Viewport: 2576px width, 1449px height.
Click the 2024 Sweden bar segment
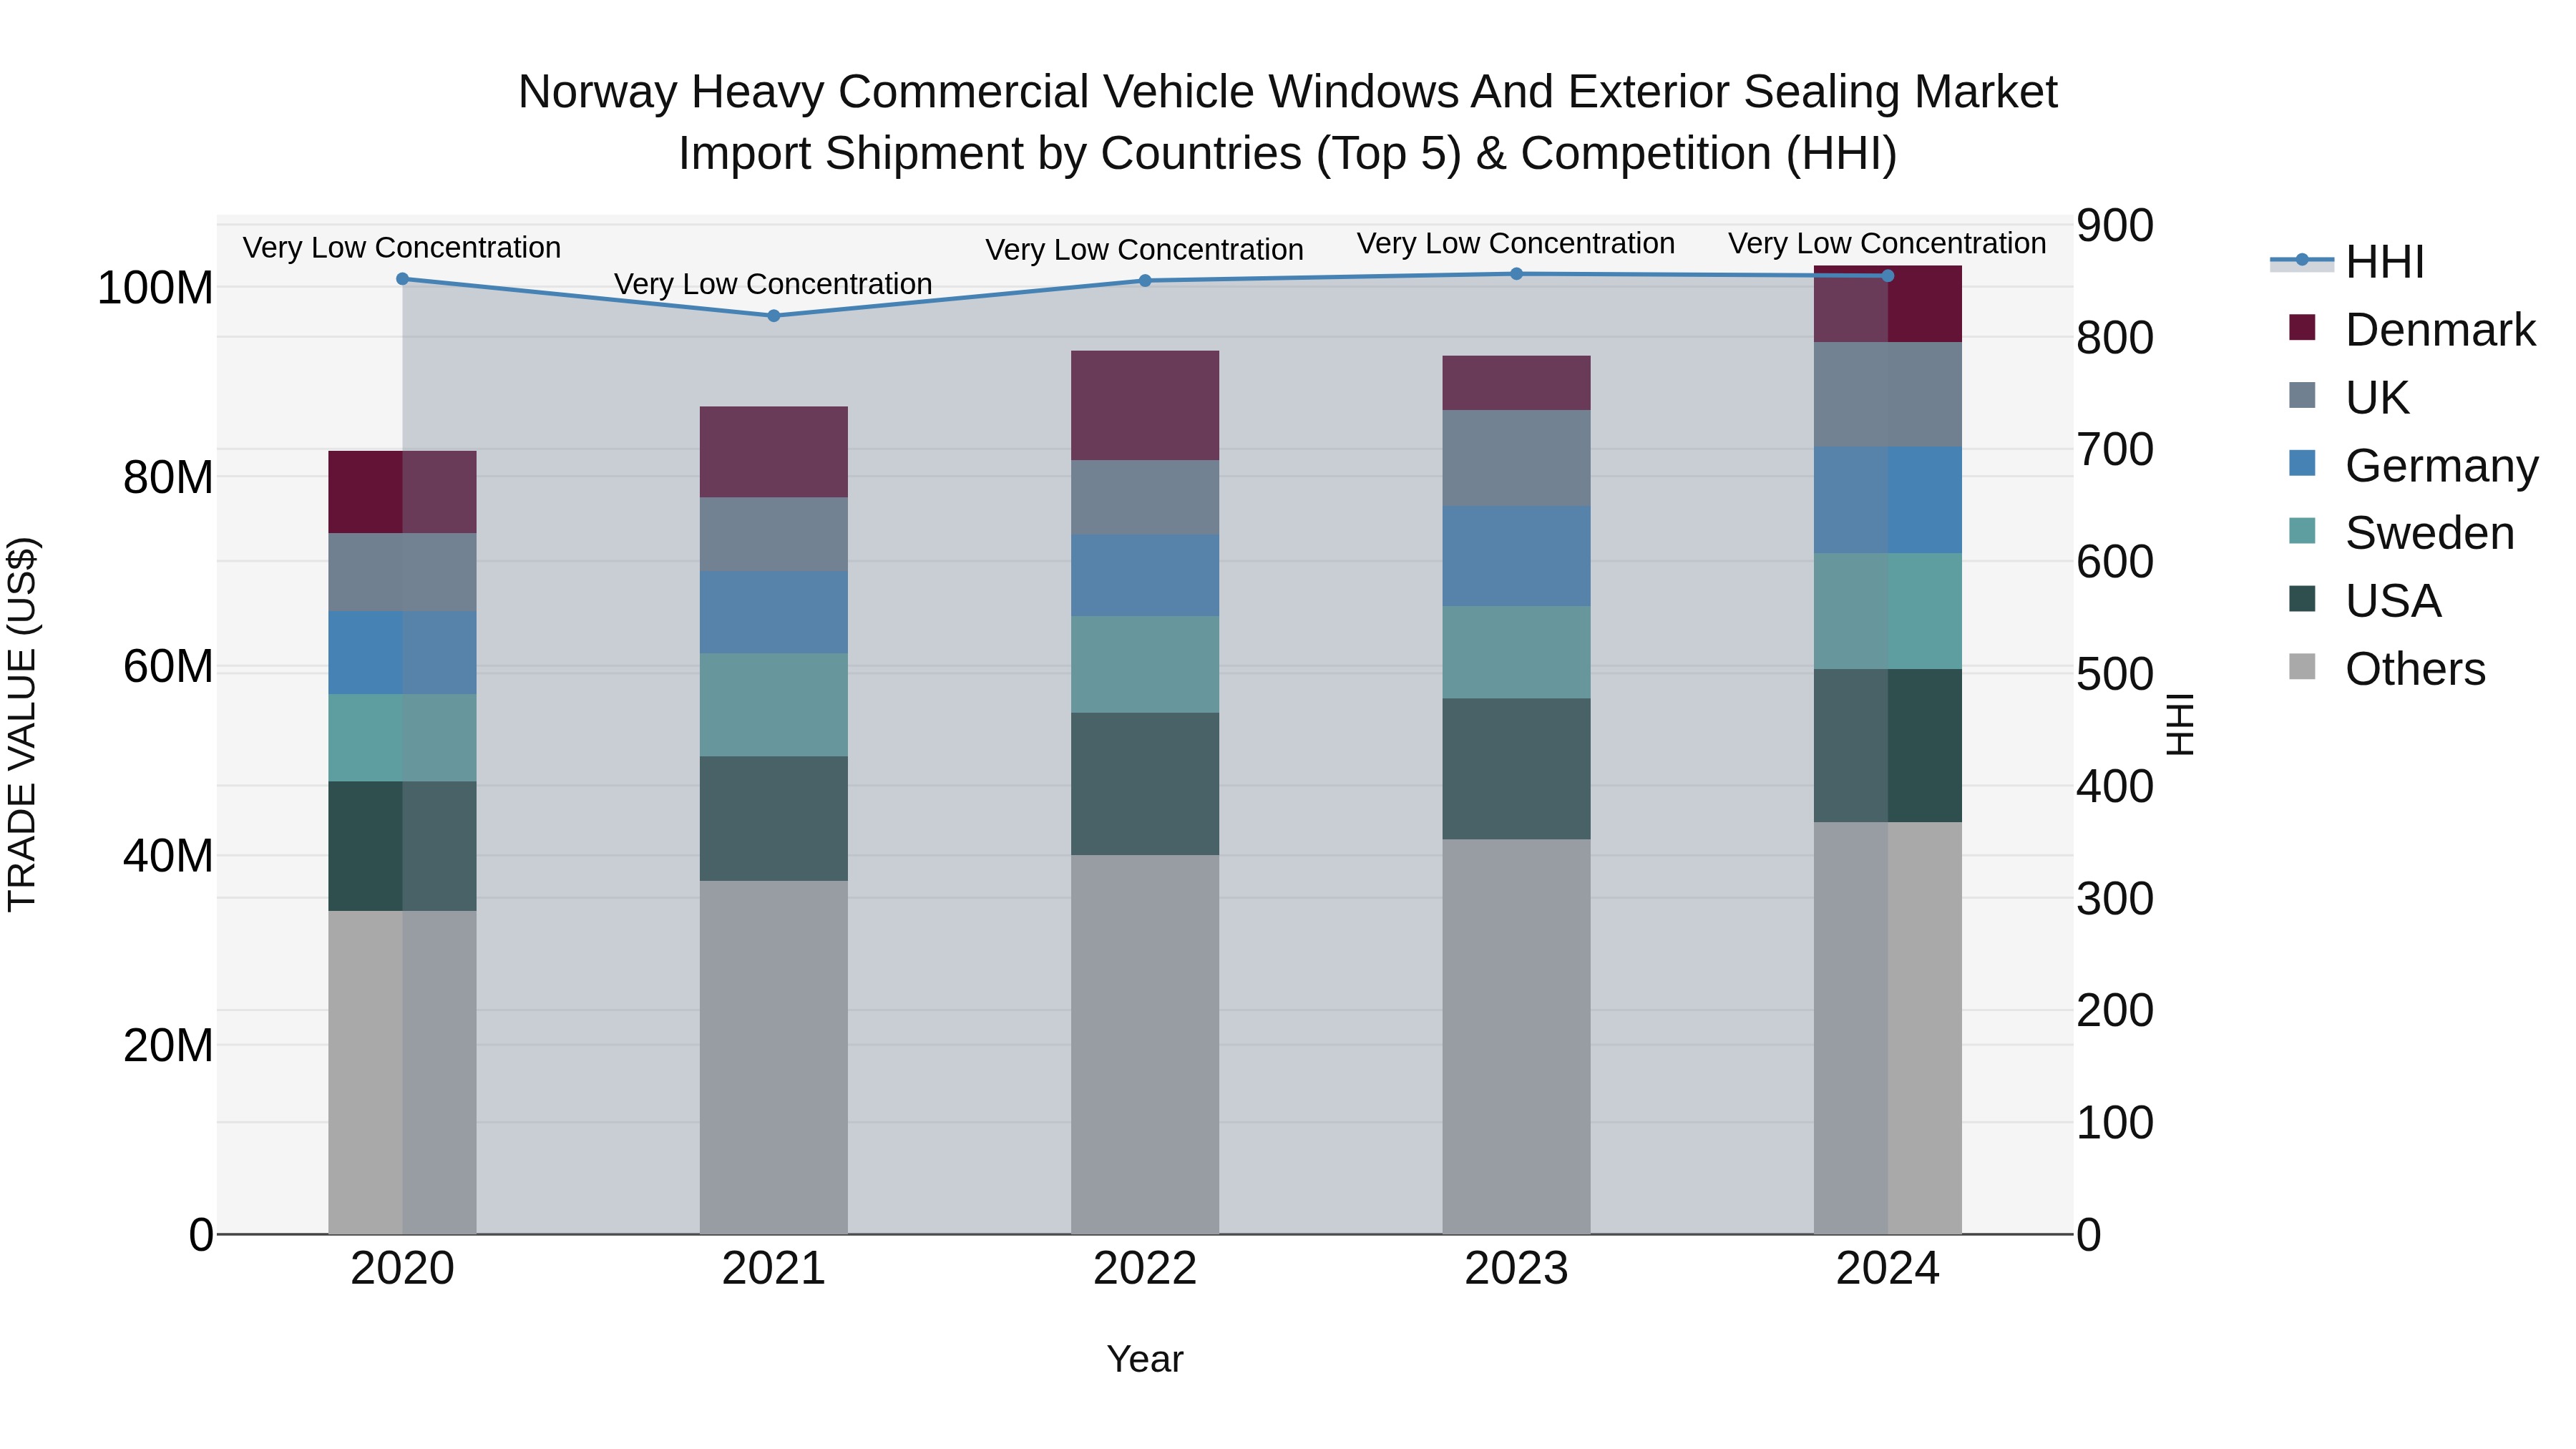[1888, 611]
